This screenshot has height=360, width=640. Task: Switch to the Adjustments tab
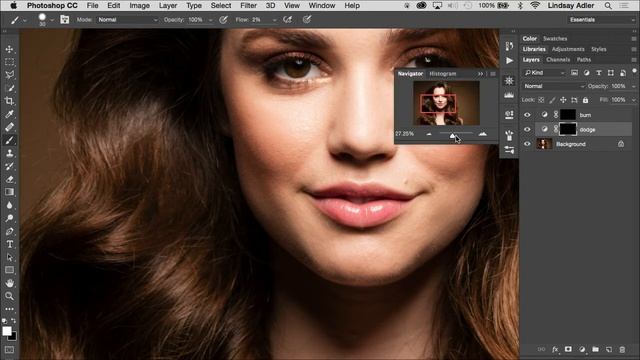coord(568,49)
